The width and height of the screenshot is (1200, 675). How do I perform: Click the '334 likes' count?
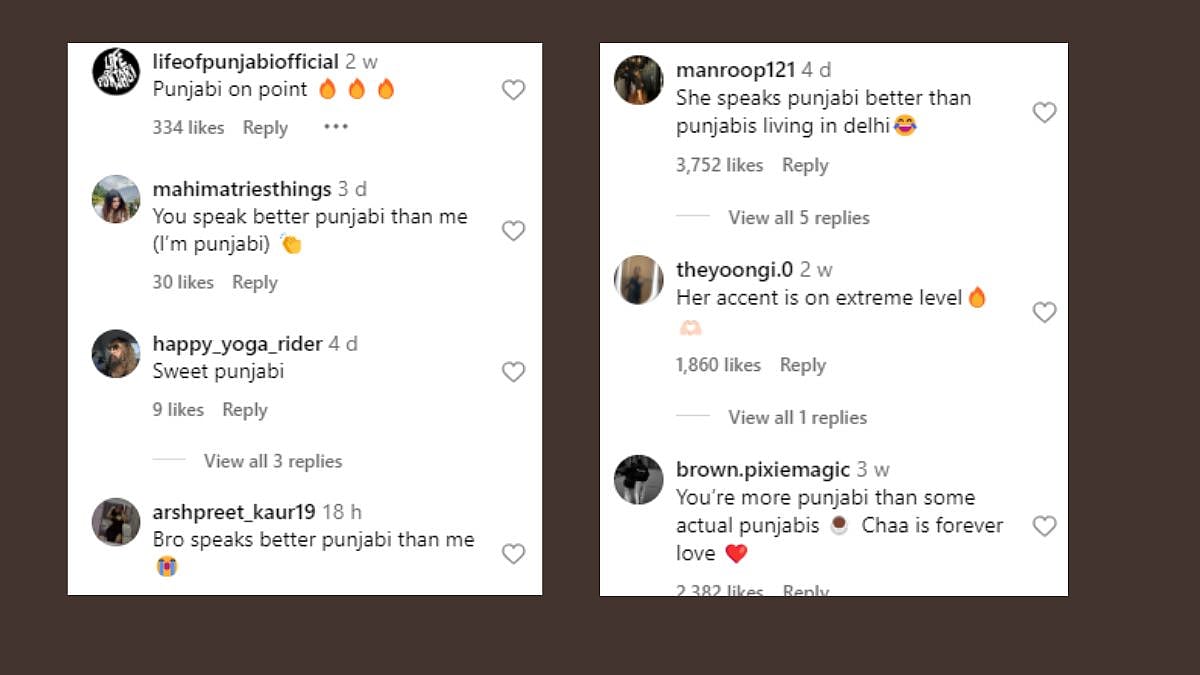188,128
